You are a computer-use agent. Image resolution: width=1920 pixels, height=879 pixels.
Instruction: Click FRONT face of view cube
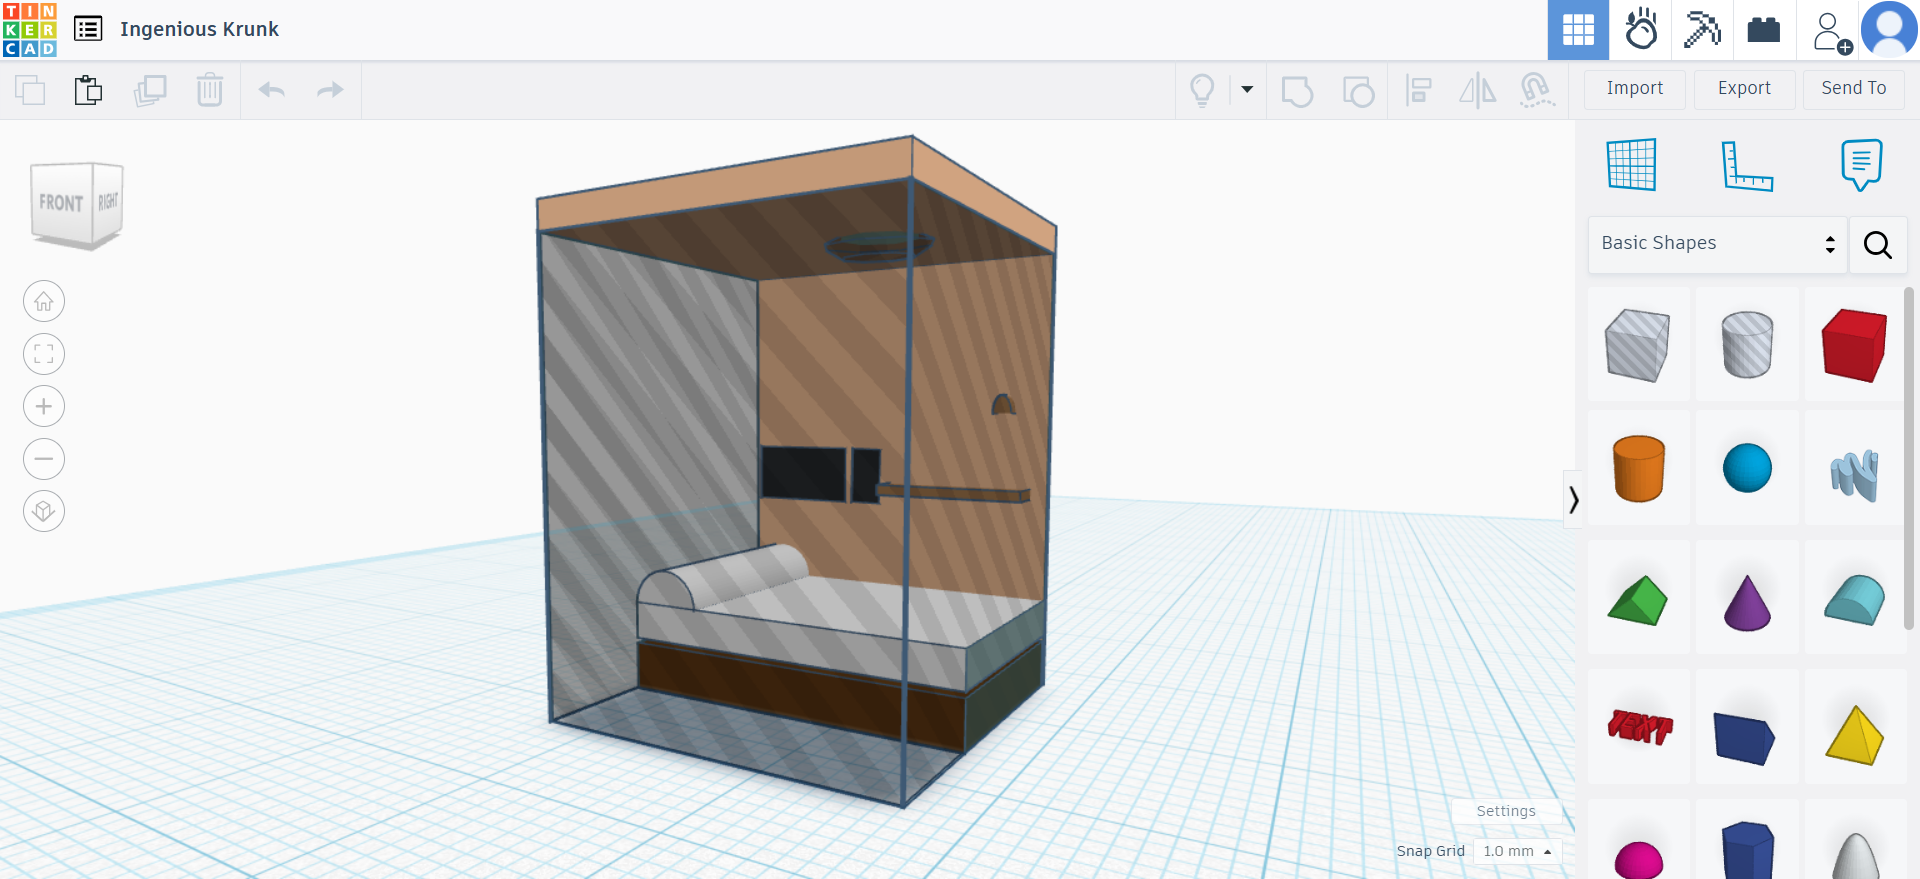click(61, 203)
